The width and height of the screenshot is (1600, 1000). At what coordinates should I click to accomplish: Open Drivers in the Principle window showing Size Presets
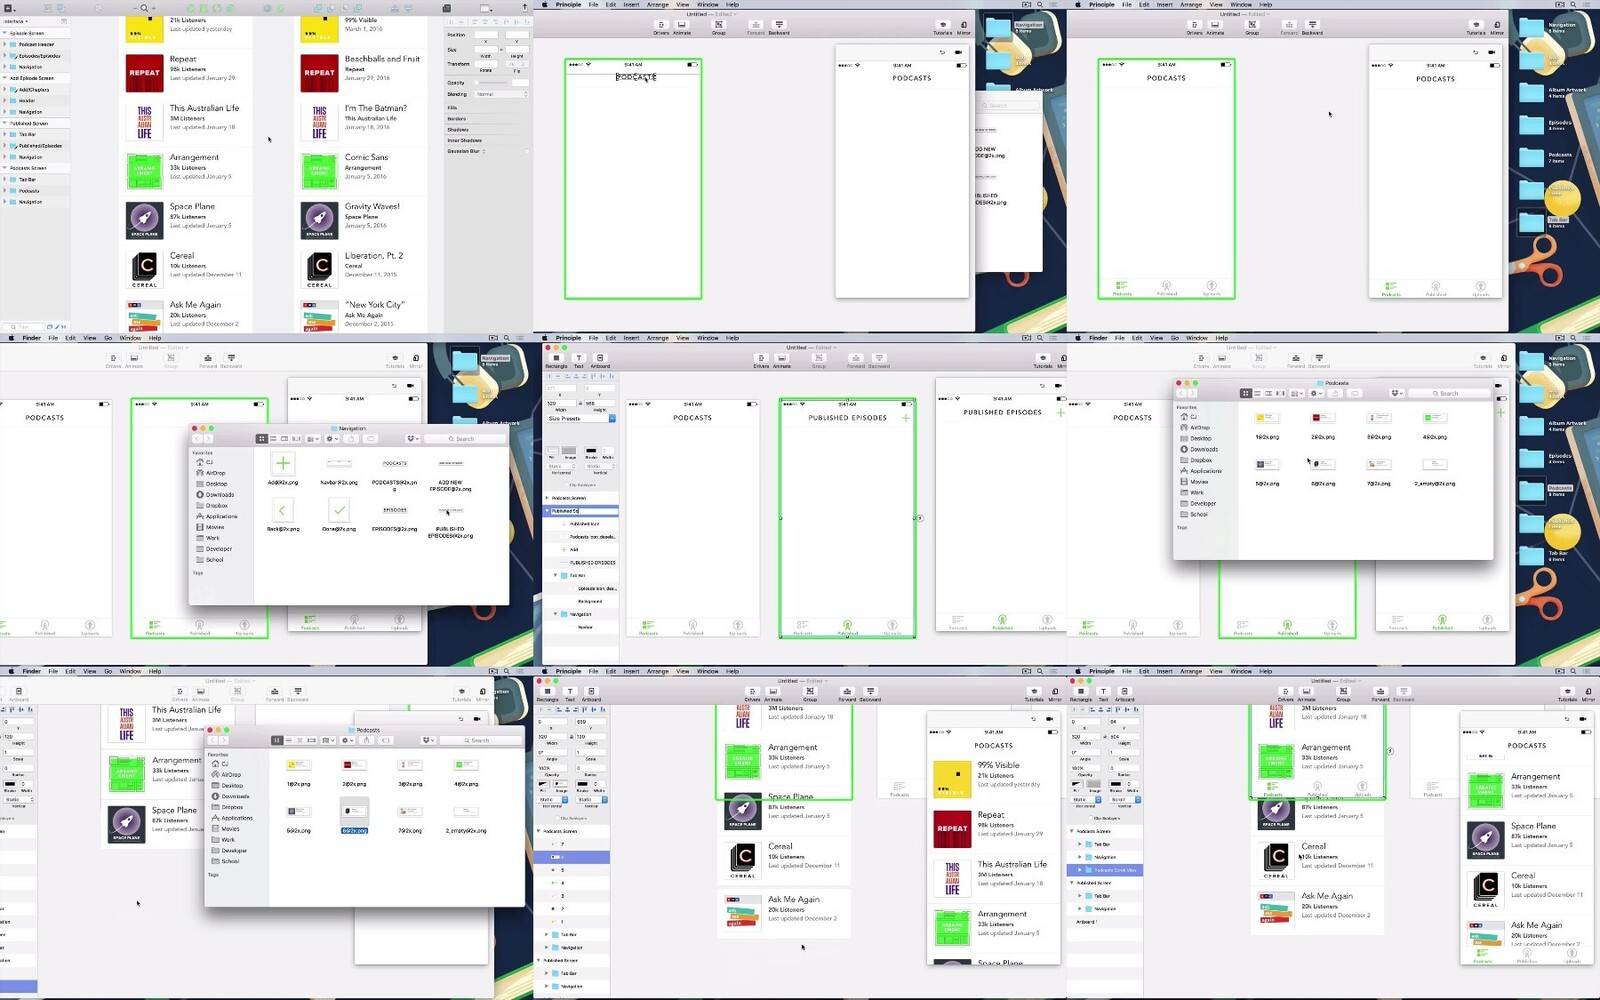pyautogui.click(x=761, y=360)
